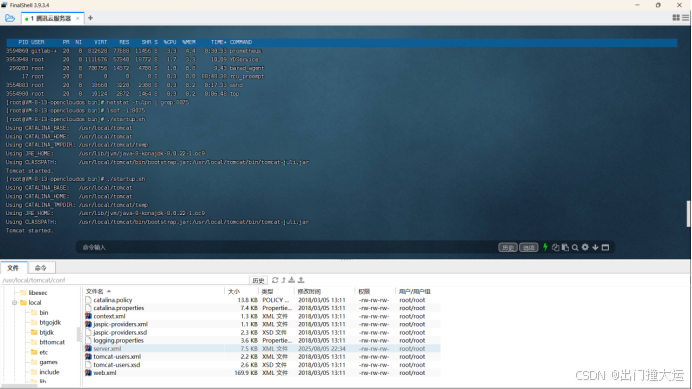Open the grid layout view icon
Image resolution: width=692 pixels, height=389 pixels.
click(676, 18)
